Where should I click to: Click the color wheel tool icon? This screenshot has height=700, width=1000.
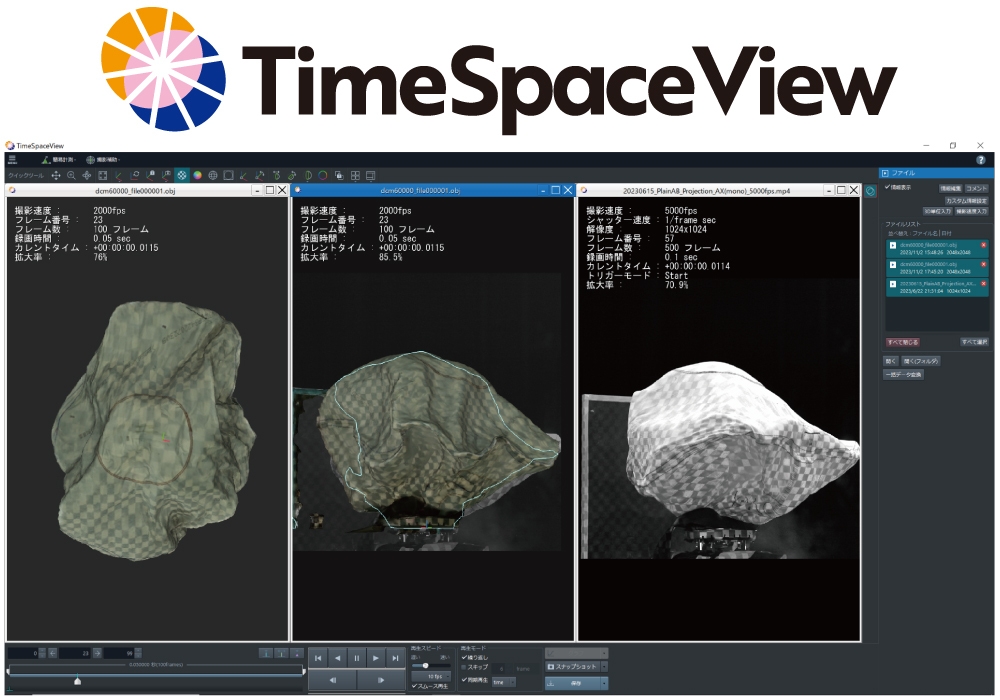click(x=197, y=174)
